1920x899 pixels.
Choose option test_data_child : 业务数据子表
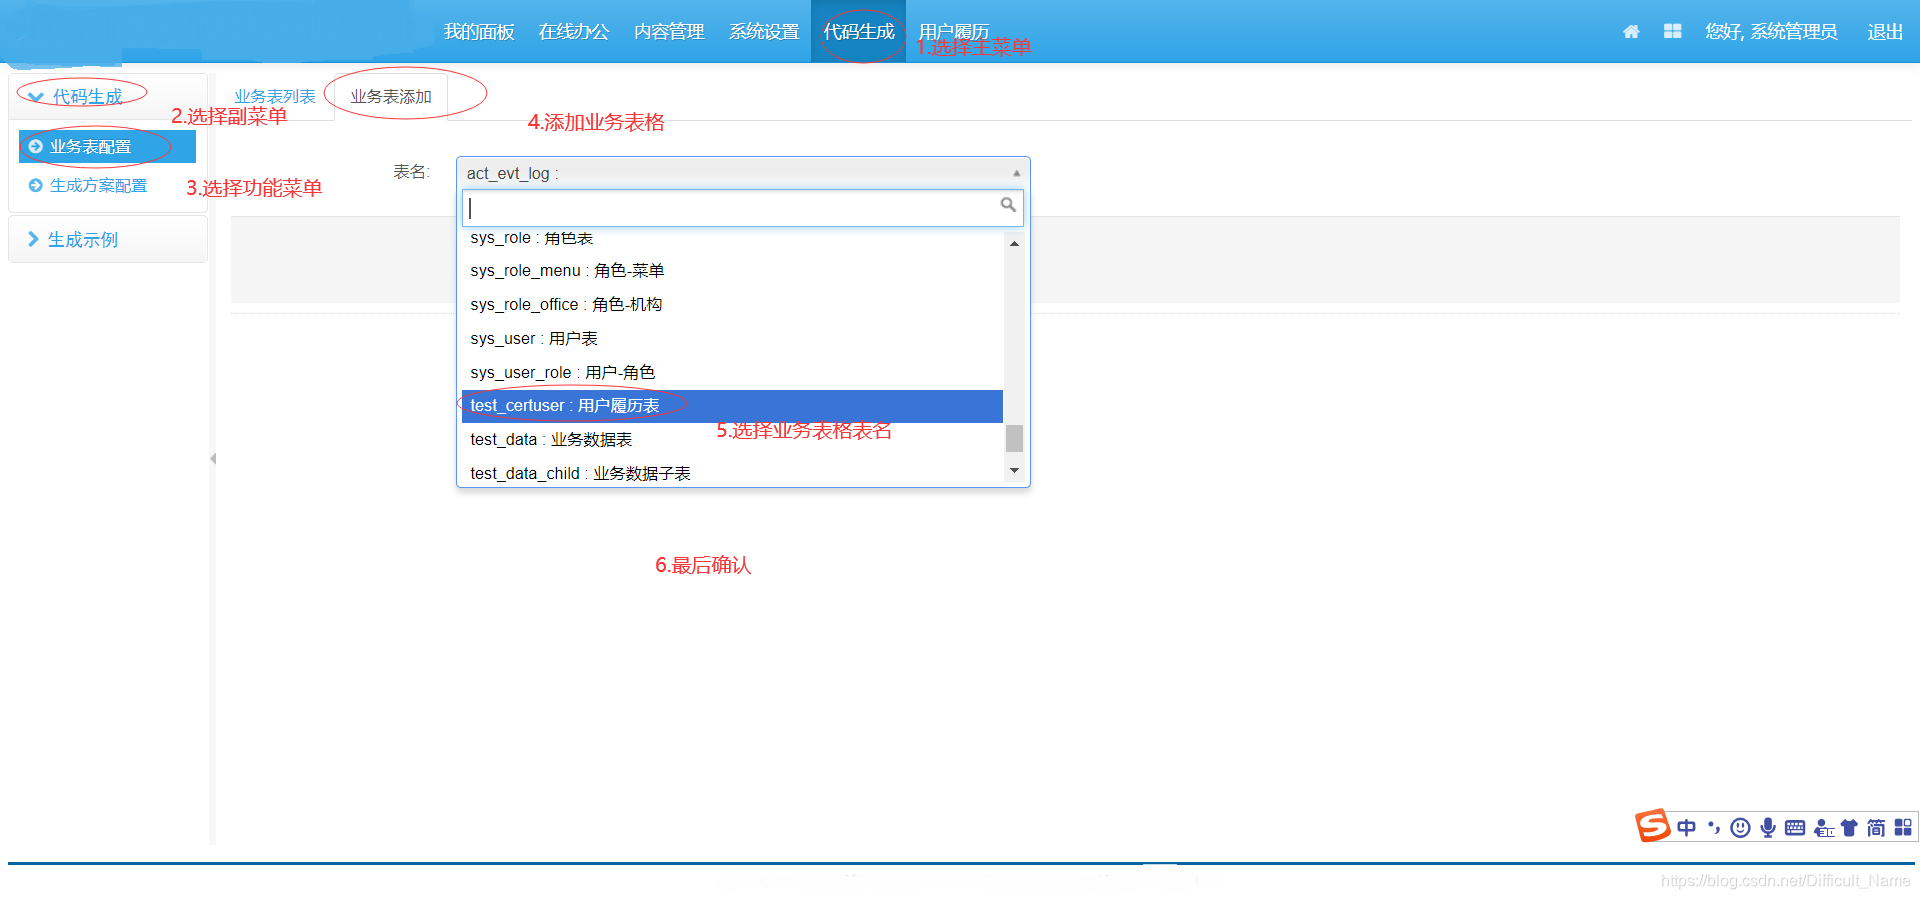732,473
